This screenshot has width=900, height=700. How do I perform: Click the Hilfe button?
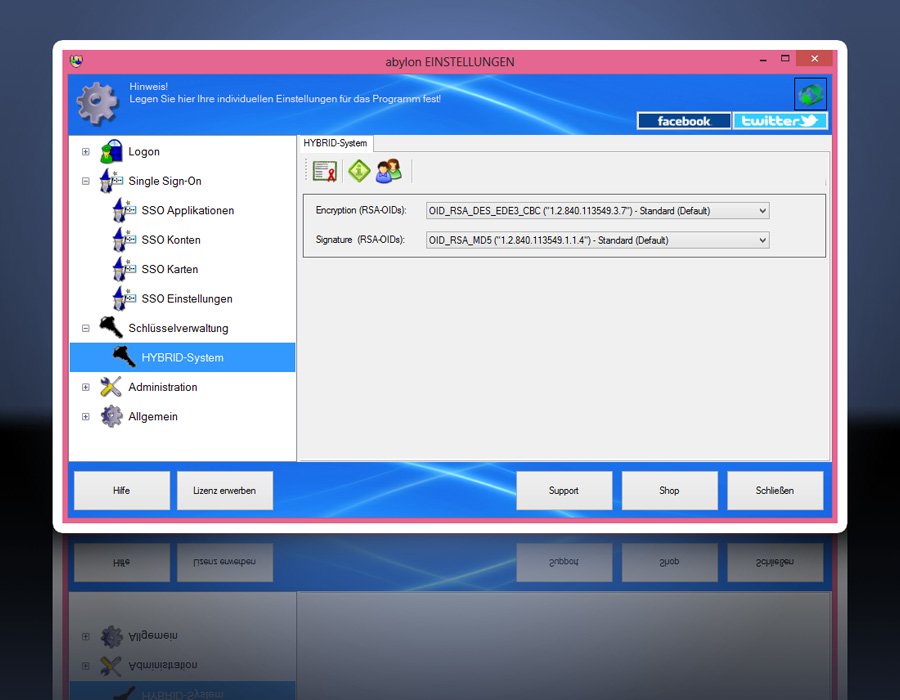[122, 491]
